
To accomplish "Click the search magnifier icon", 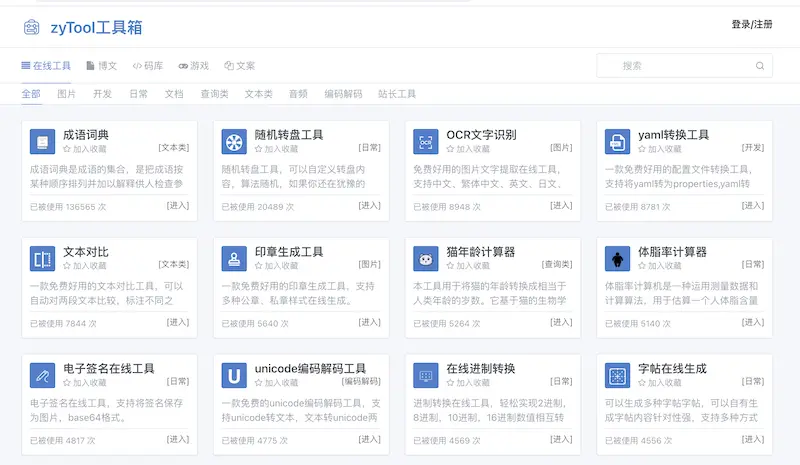I will point(760,66).
